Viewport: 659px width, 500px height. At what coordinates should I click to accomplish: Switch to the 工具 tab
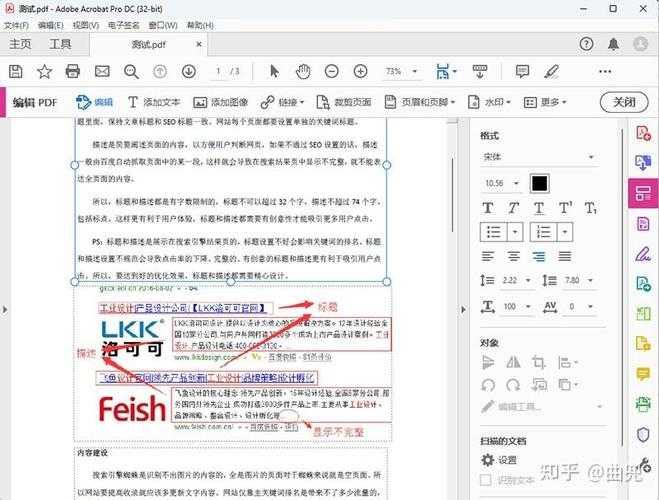coord(60,44)
